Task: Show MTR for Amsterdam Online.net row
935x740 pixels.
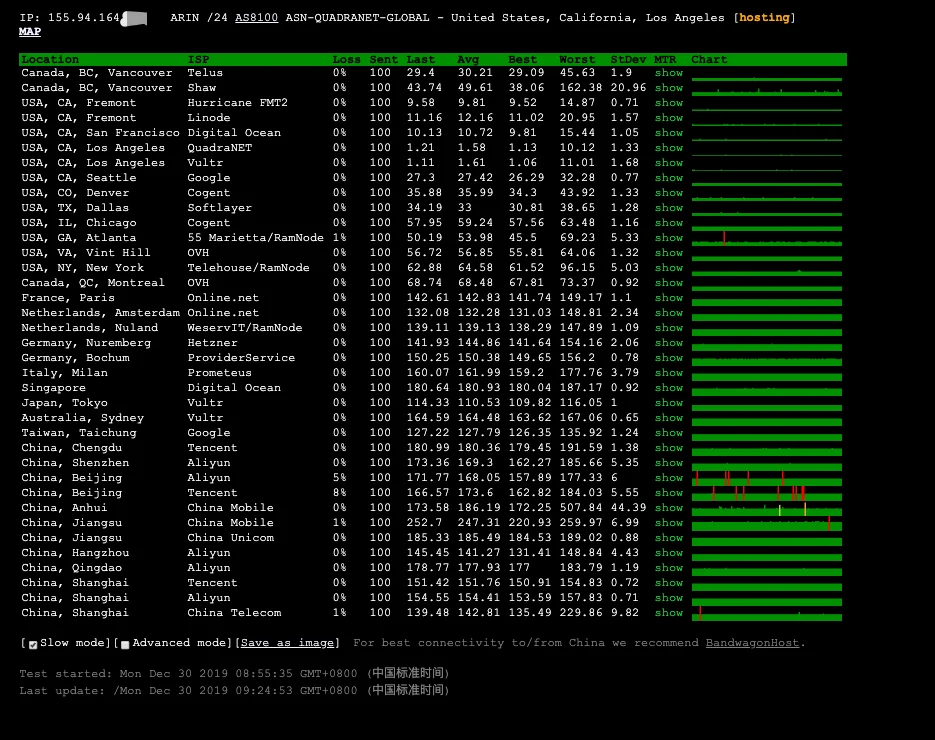Action: coord(669,312)
